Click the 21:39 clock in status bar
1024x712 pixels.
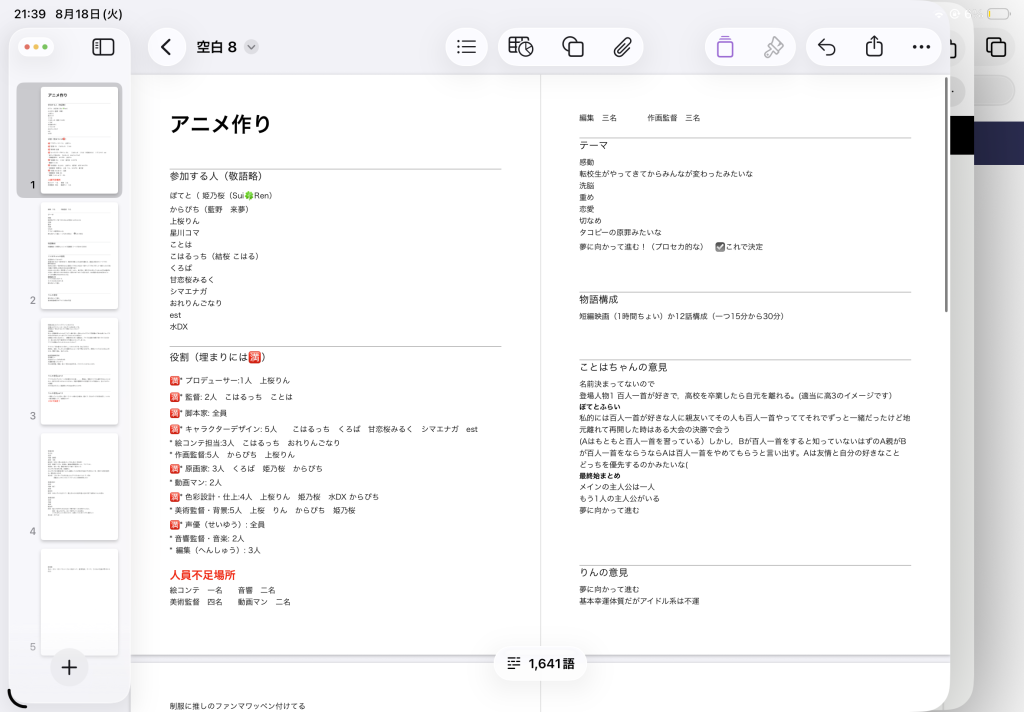[30, 14]
